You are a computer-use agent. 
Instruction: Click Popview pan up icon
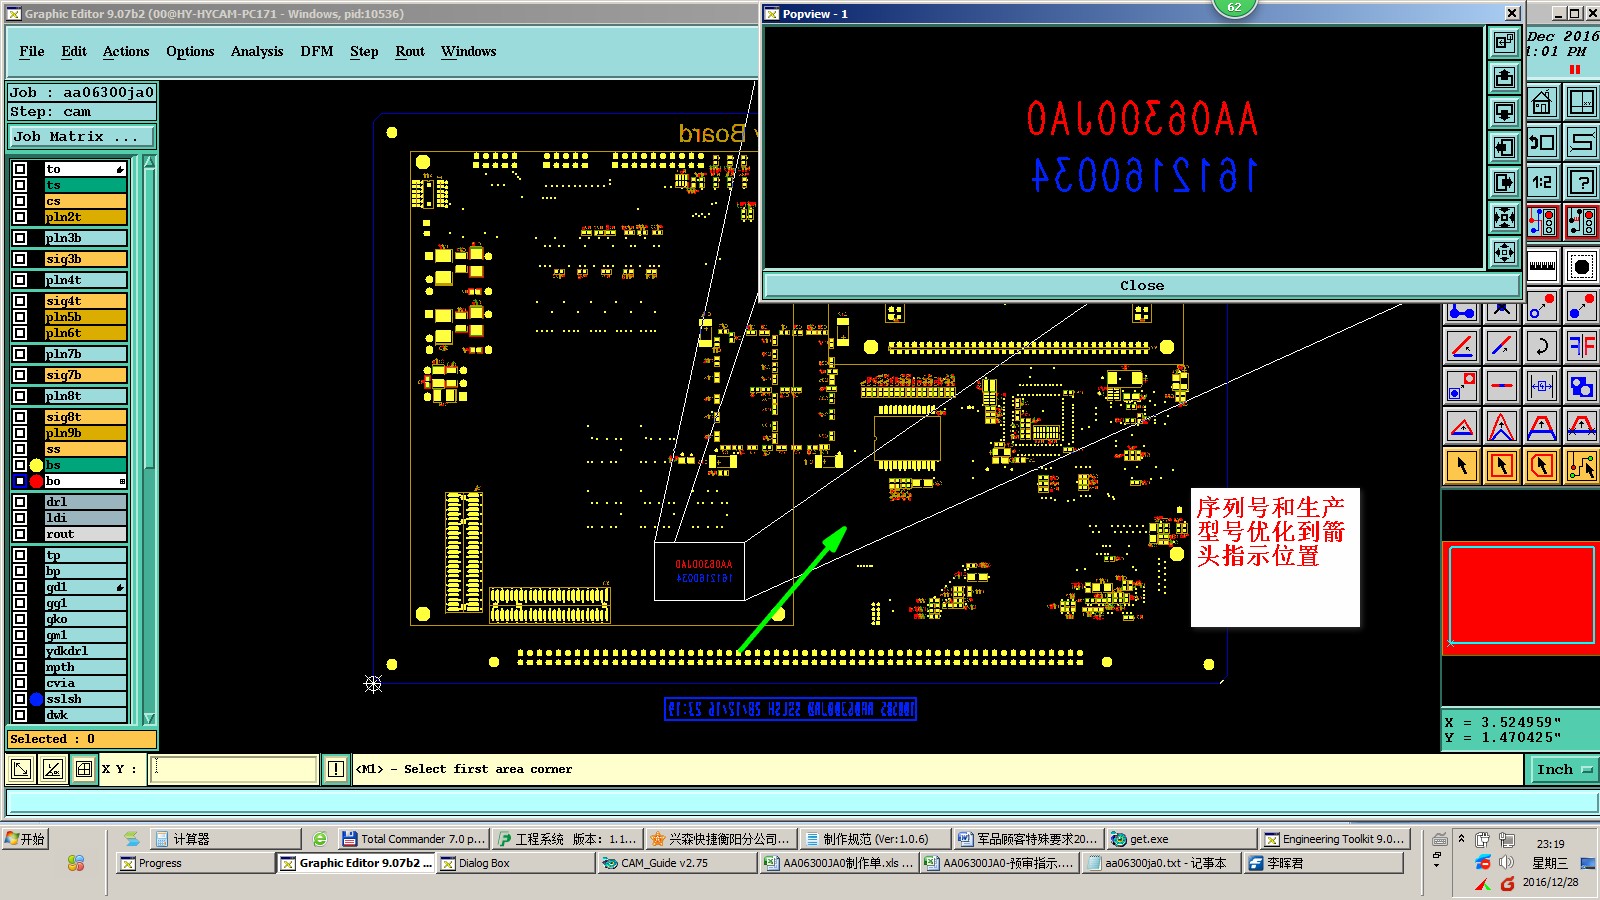[1504, 78]
